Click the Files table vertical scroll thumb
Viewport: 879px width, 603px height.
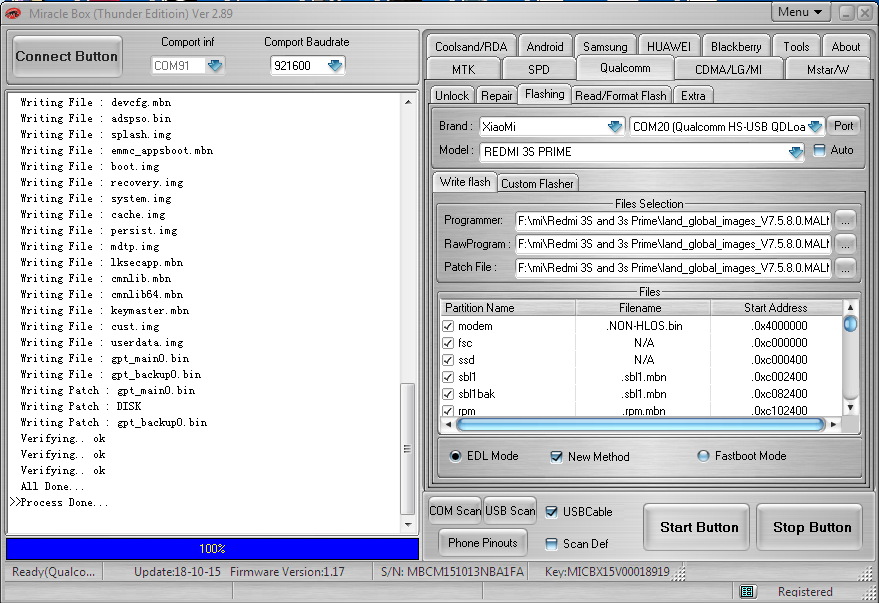coord(850,324)
